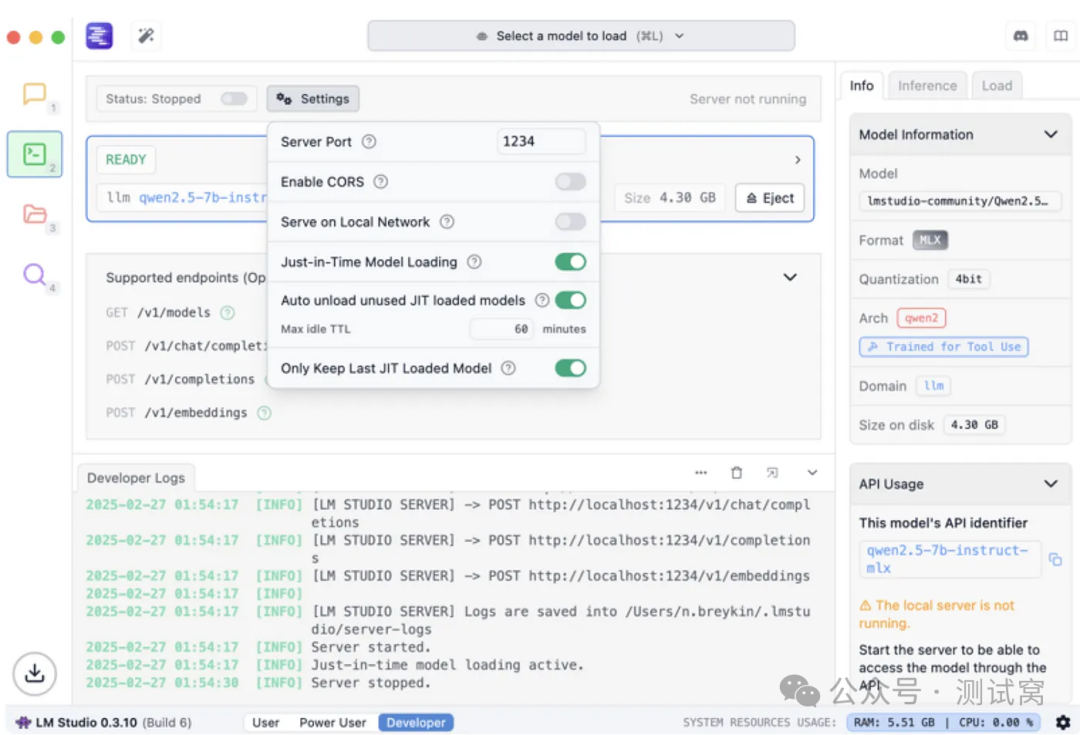
Task: Select the Developer Logs tab
Action: (x=136, y=478)
